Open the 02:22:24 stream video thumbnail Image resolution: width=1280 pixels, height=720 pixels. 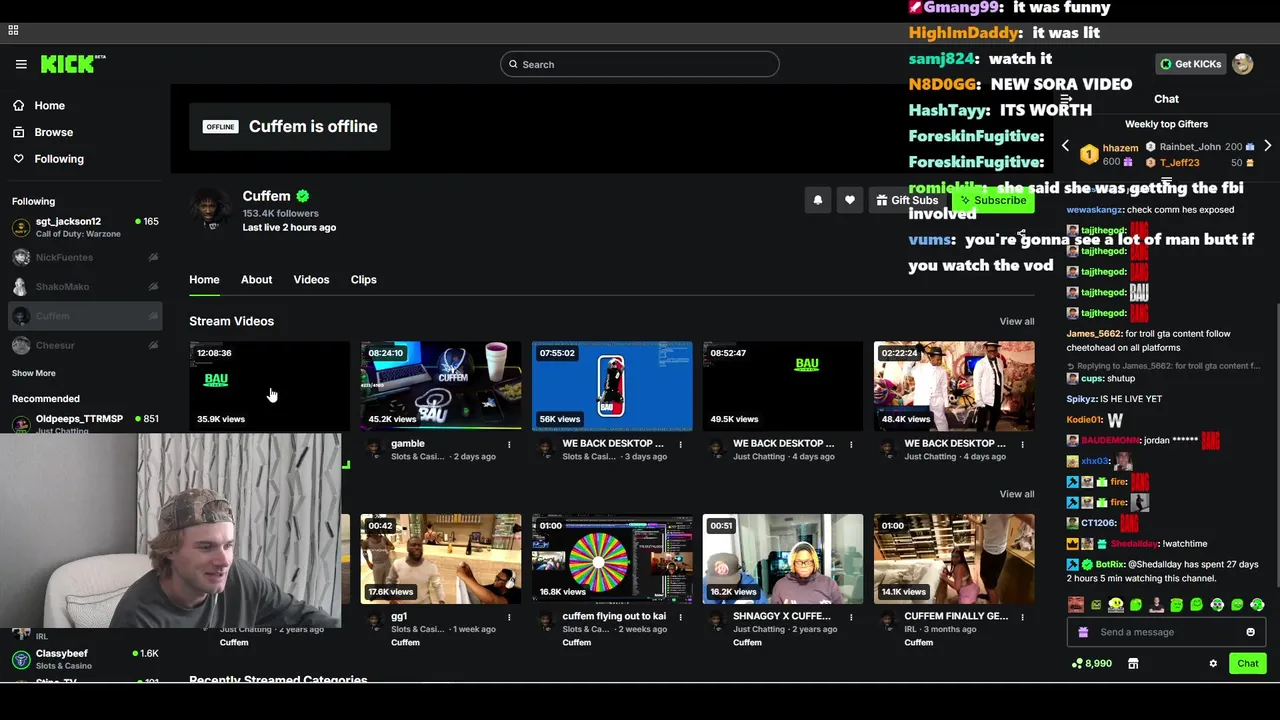point(954,386)
